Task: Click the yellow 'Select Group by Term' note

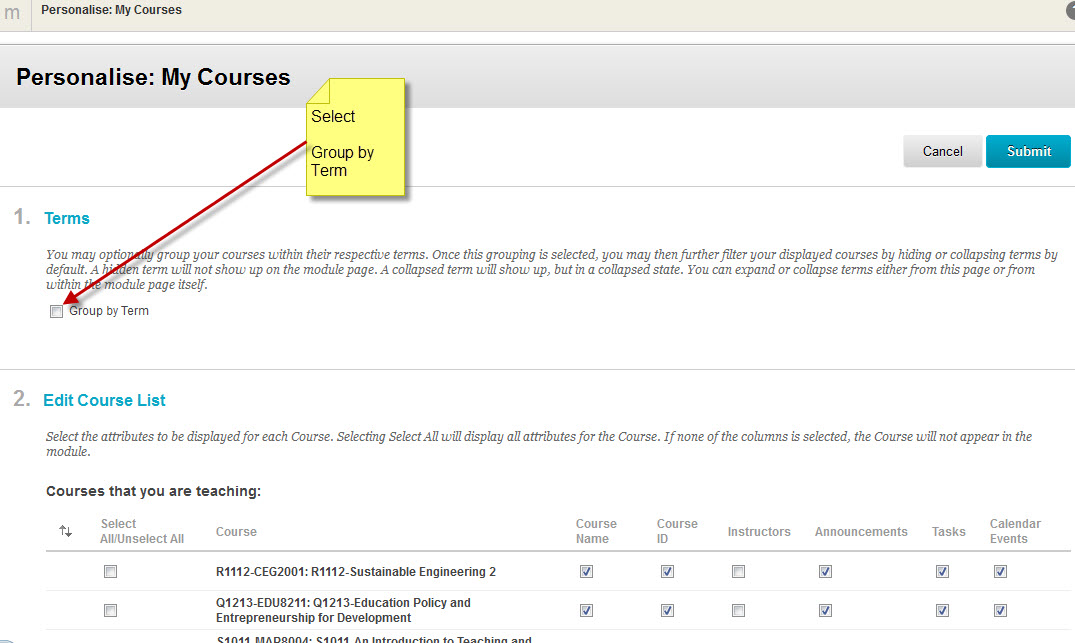Action: click(356, 137)
